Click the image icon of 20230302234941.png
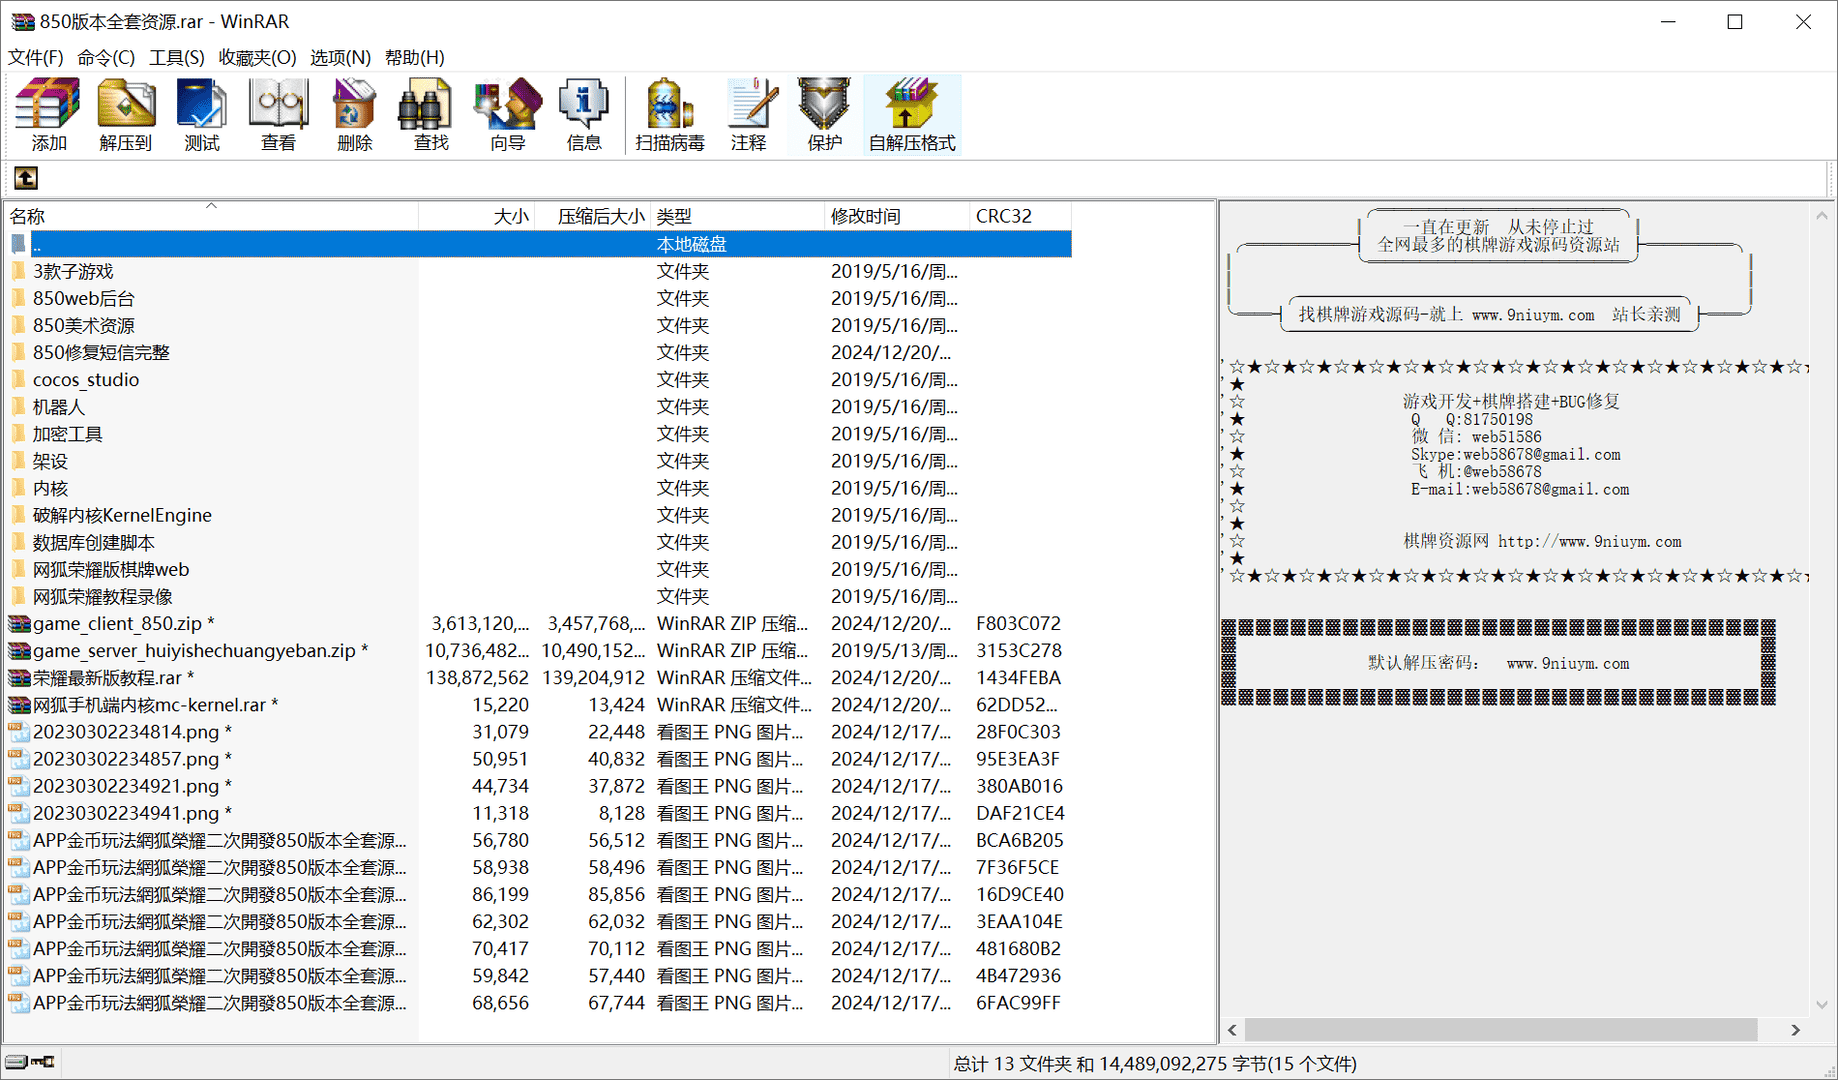 (19, 812)
